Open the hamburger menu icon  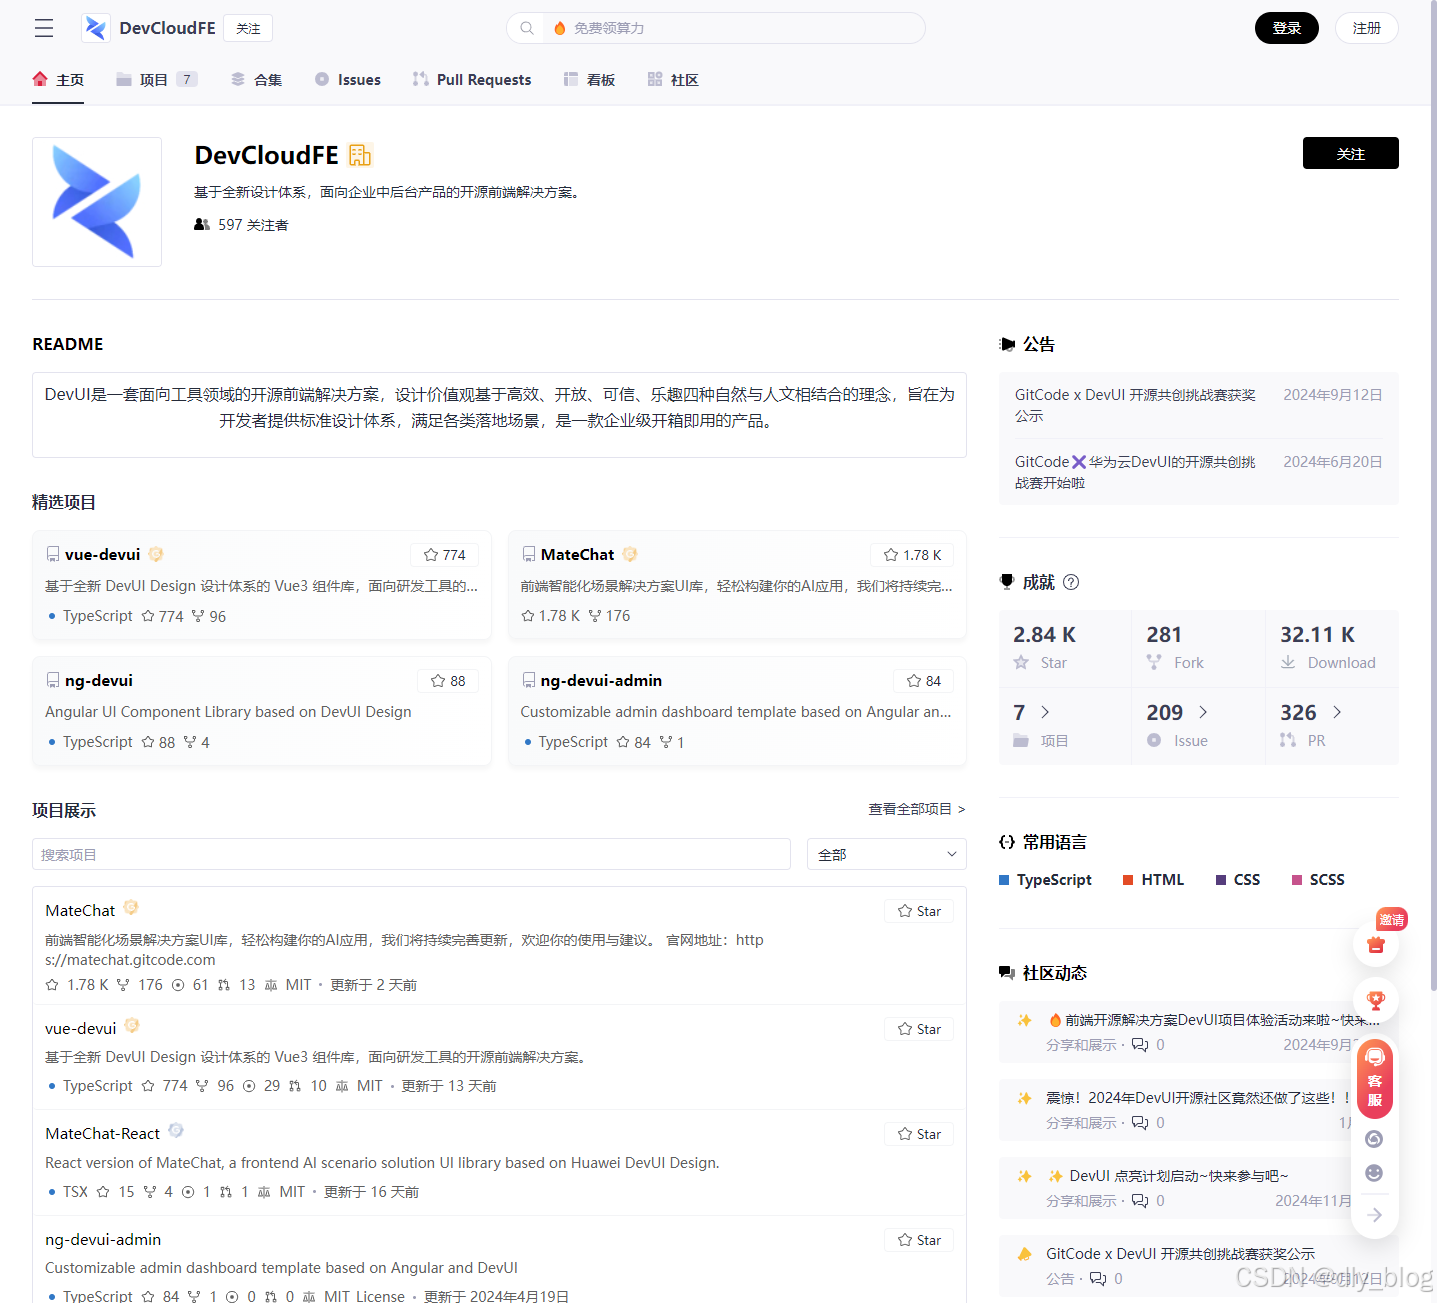(x=44, y=28)
